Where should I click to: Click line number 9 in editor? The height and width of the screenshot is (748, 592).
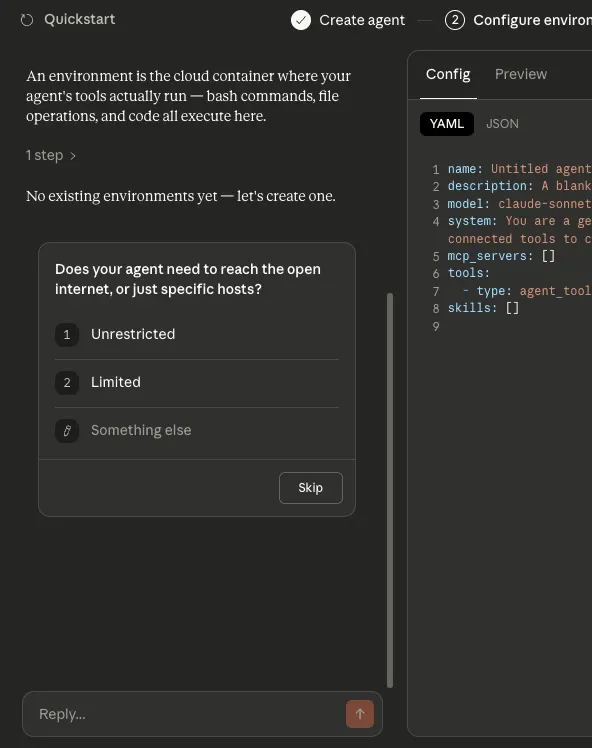click(x=435, y=326)
